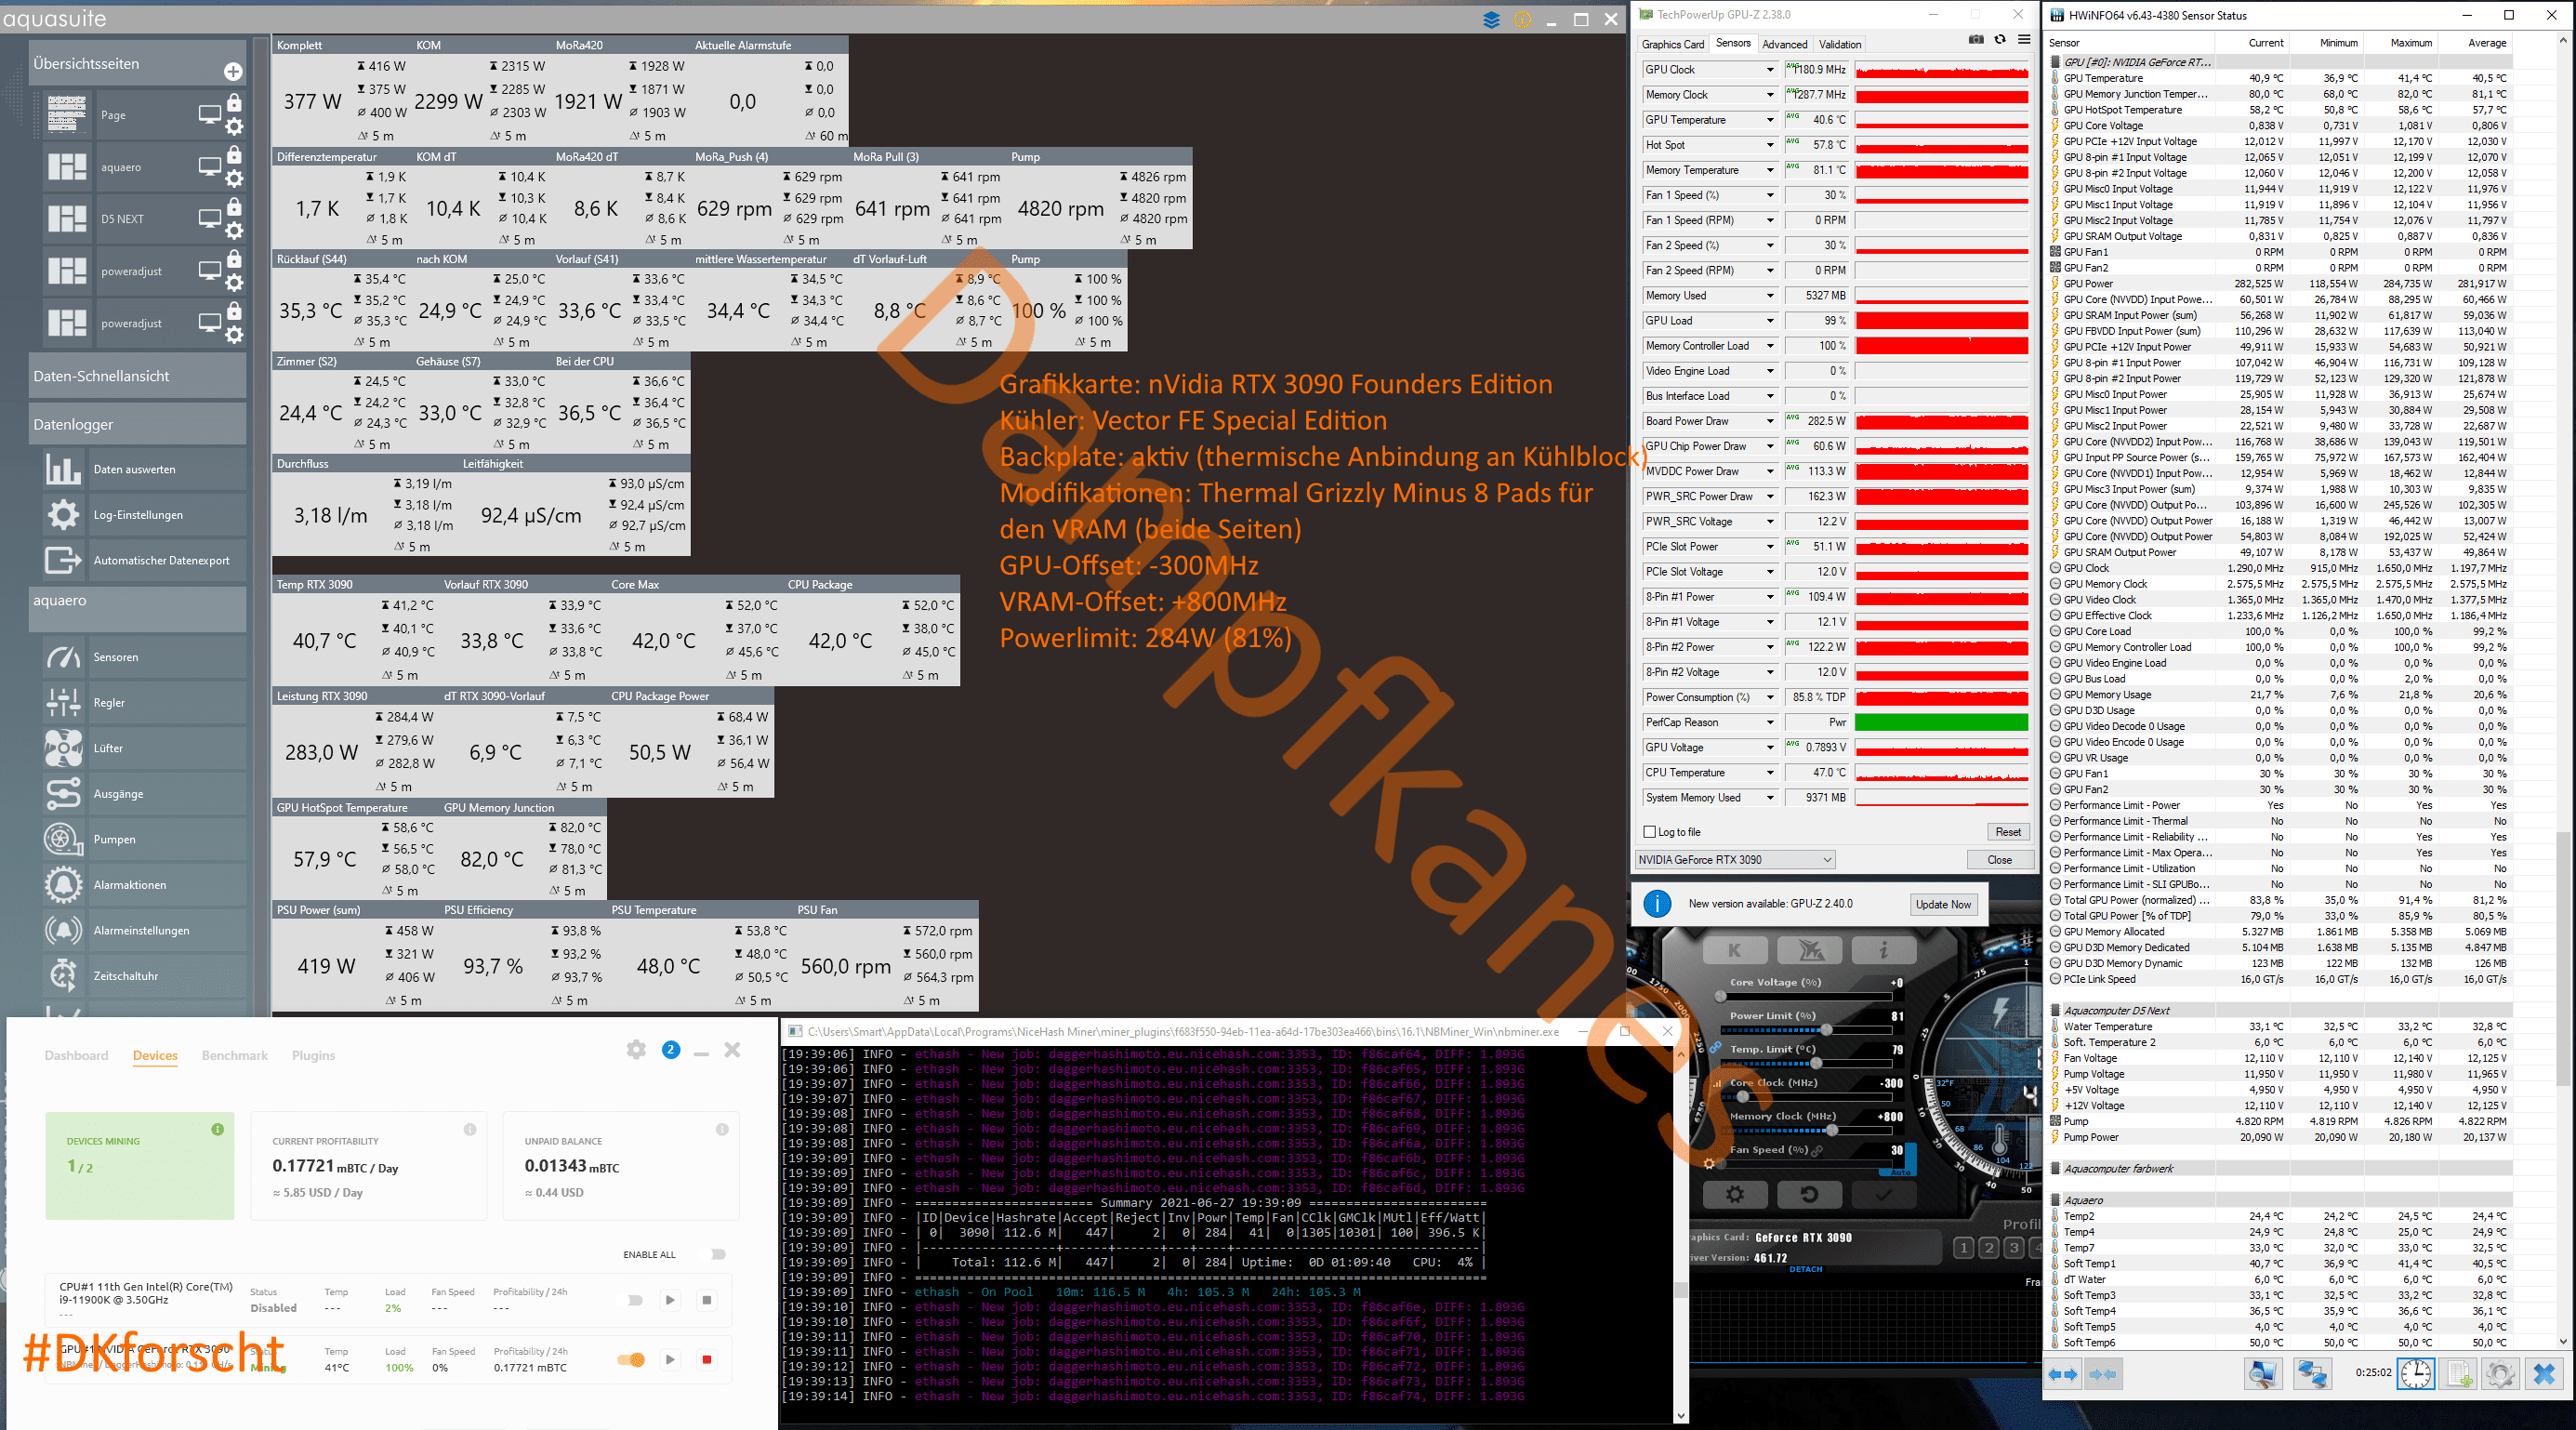Open aquaero Ausgänge icon
The image size is (2576, 1430).
(63, 793)
